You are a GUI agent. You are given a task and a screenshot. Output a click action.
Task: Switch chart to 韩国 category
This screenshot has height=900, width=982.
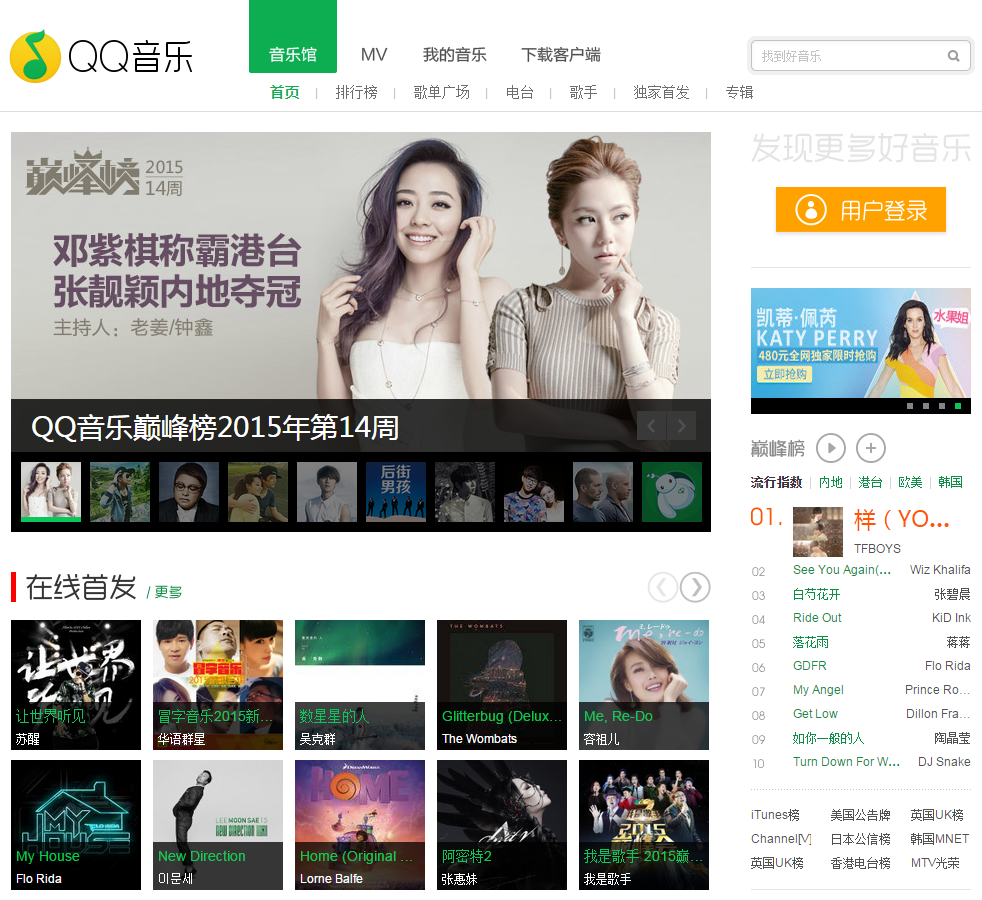point(950,482)
